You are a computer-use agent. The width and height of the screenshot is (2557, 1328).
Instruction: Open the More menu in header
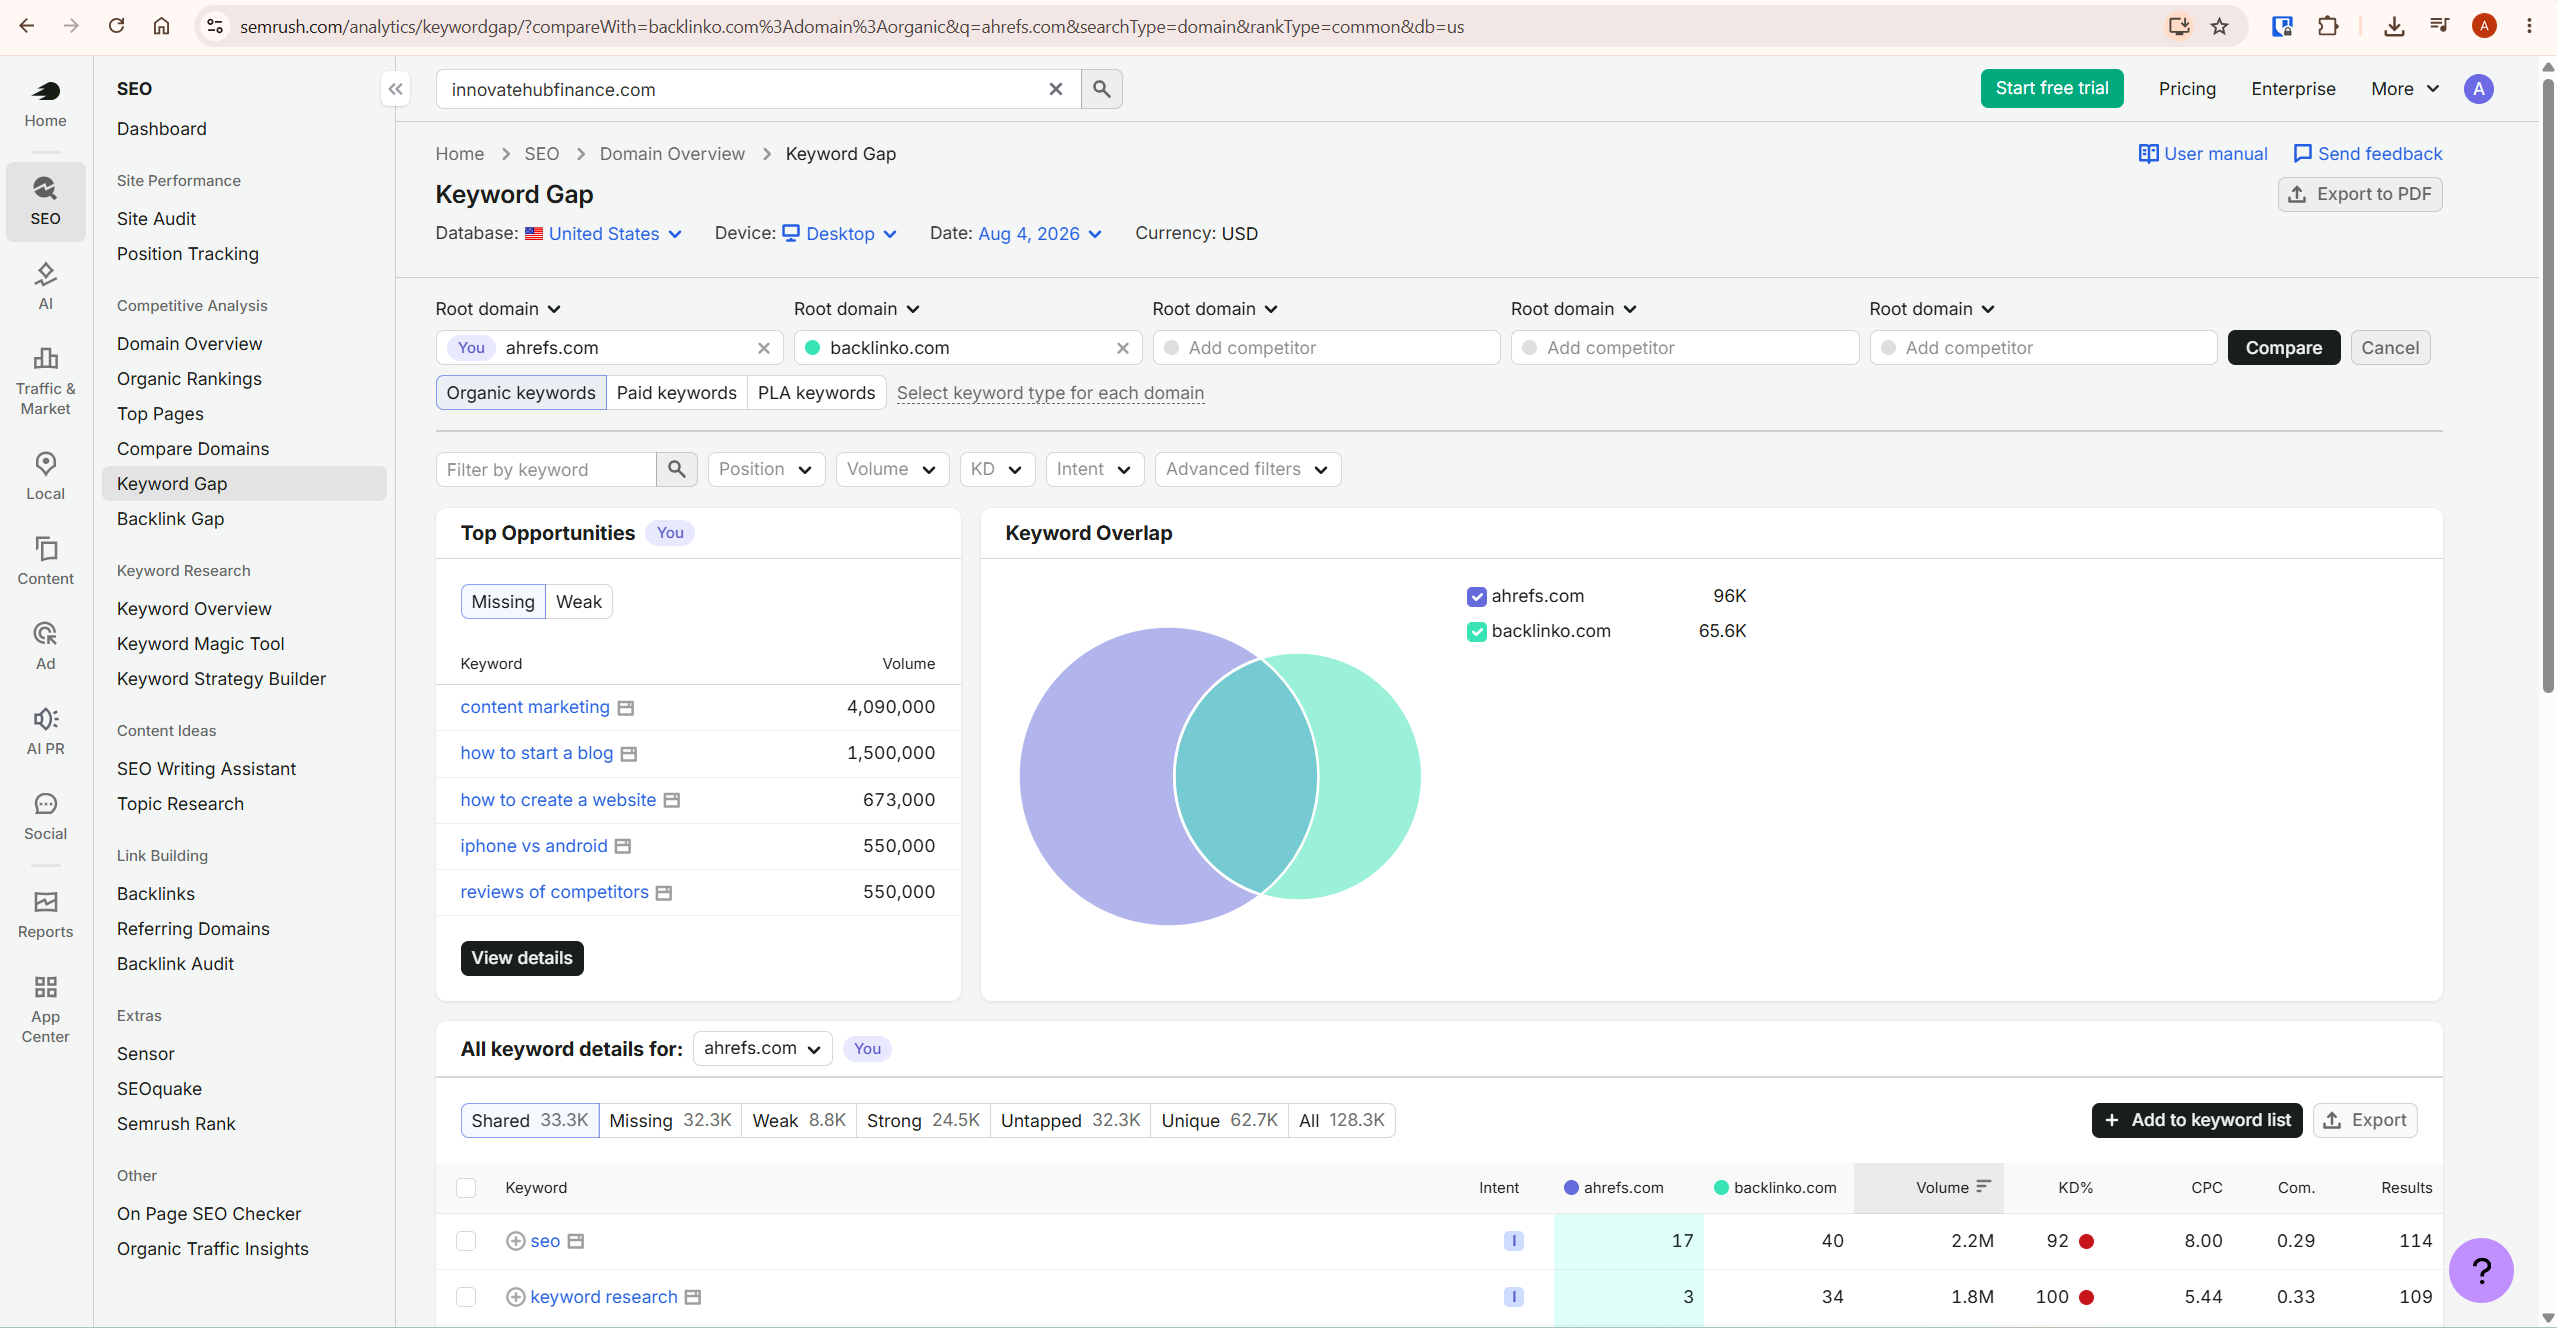click(x=2404, y=89)
